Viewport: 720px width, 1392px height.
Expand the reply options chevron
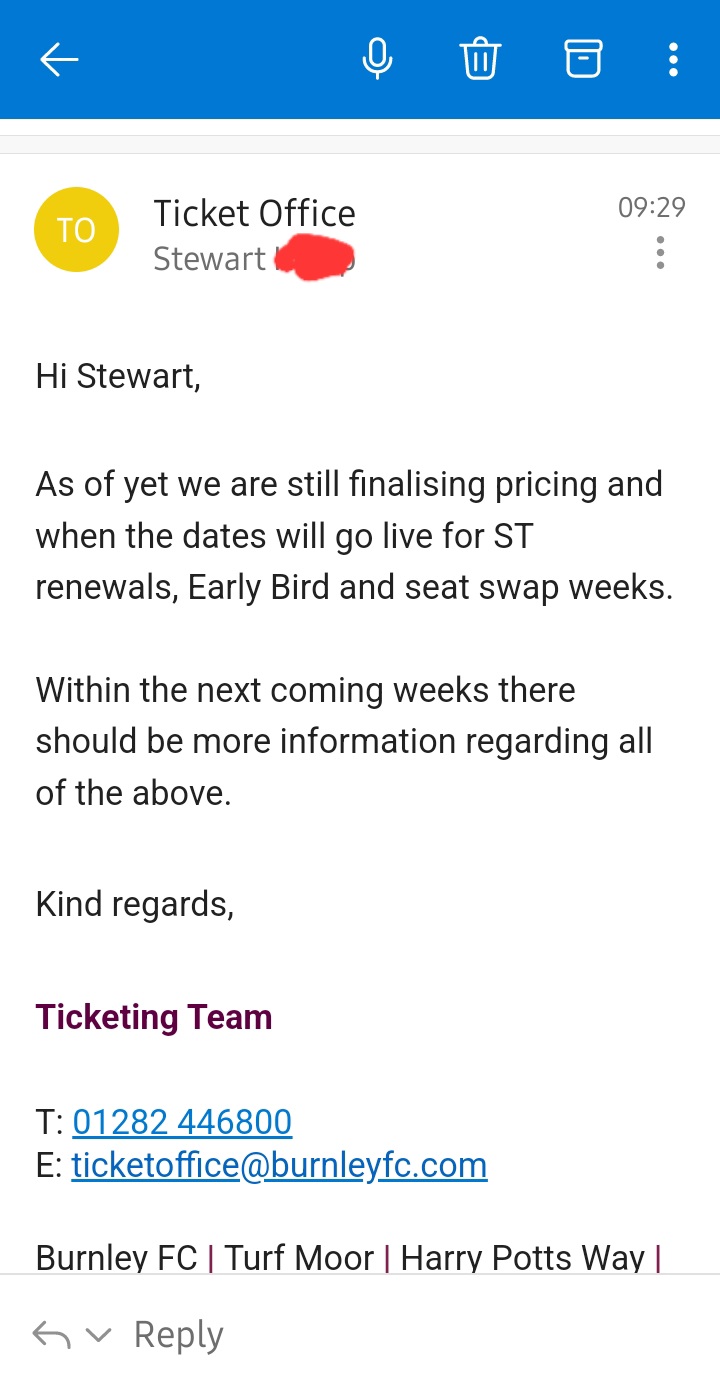[98, 1335]
